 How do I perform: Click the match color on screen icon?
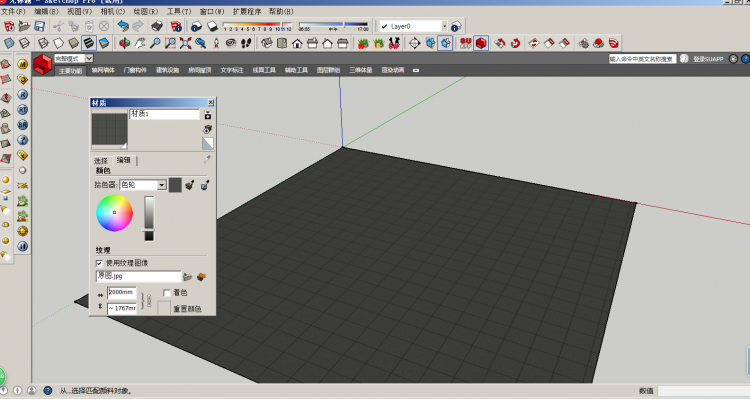tap(205, 185)
